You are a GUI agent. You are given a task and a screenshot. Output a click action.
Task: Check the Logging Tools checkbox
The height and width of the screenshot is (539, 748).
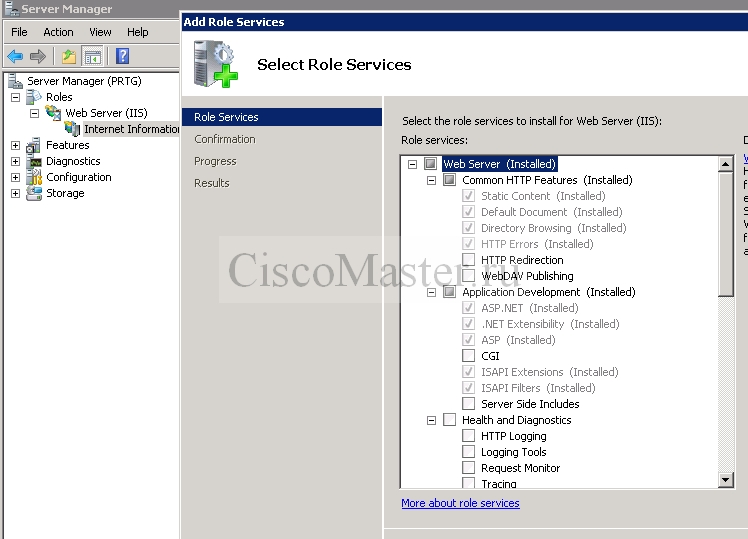468,452
